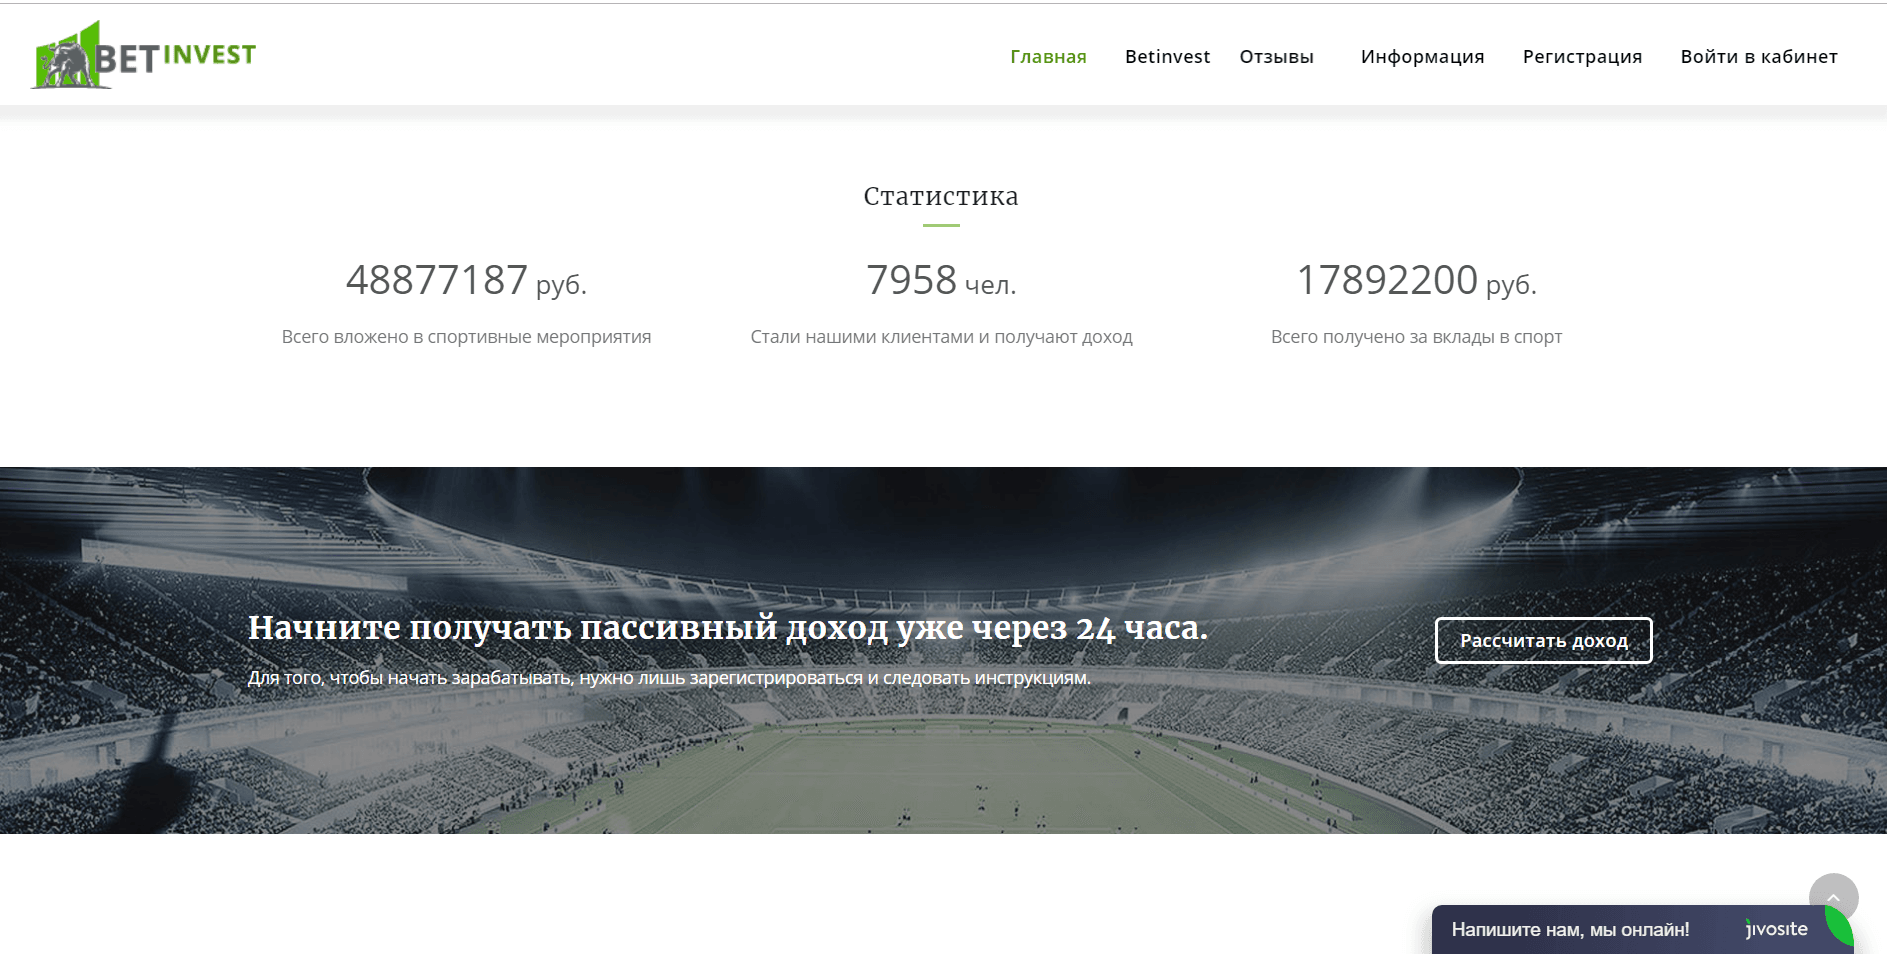
Task: Click the Статистика section heading
Action: pyautogui.click(x=941, y=196)
